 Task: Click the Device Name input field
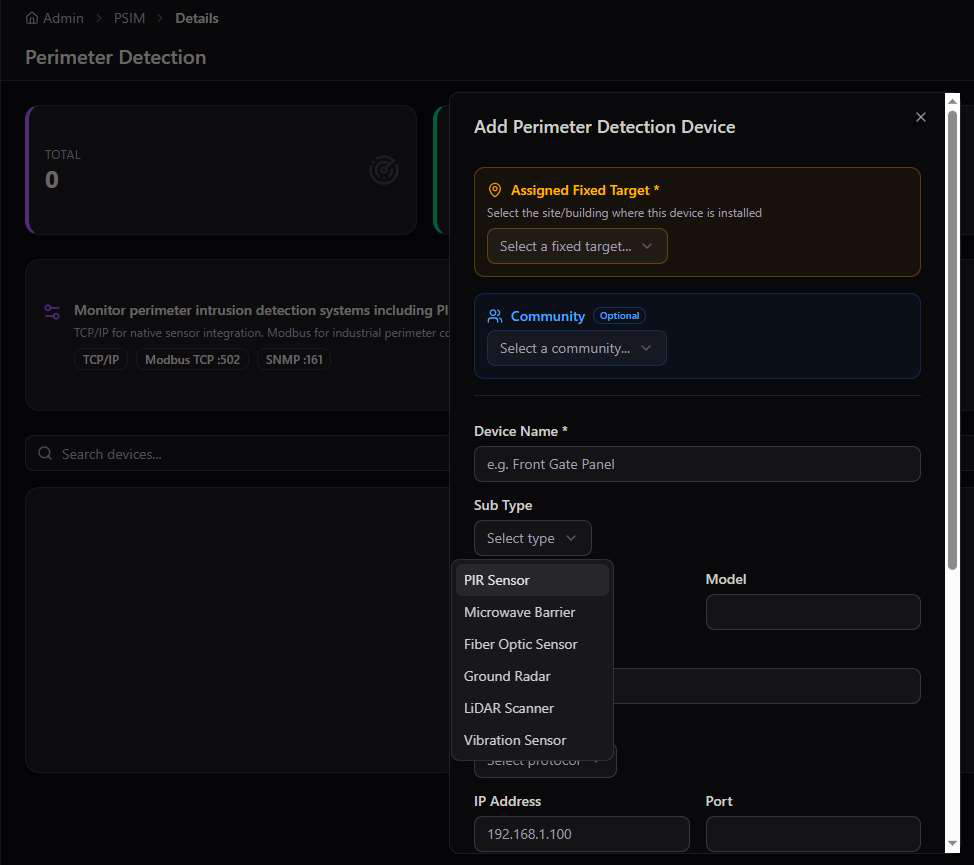click(x=697, y=464)
